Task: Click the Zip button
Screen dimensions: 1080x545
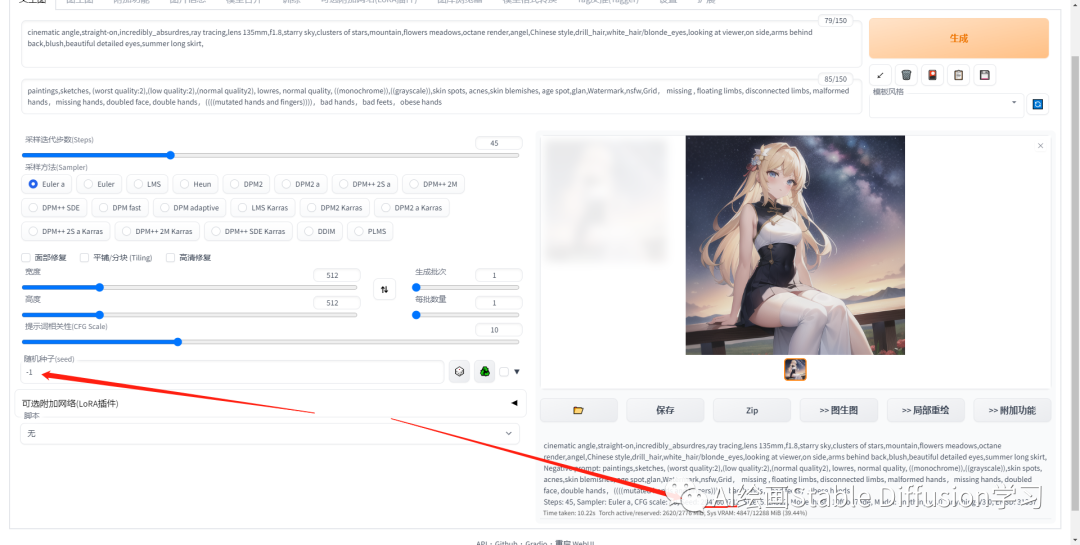Action: tap(752, 410)
